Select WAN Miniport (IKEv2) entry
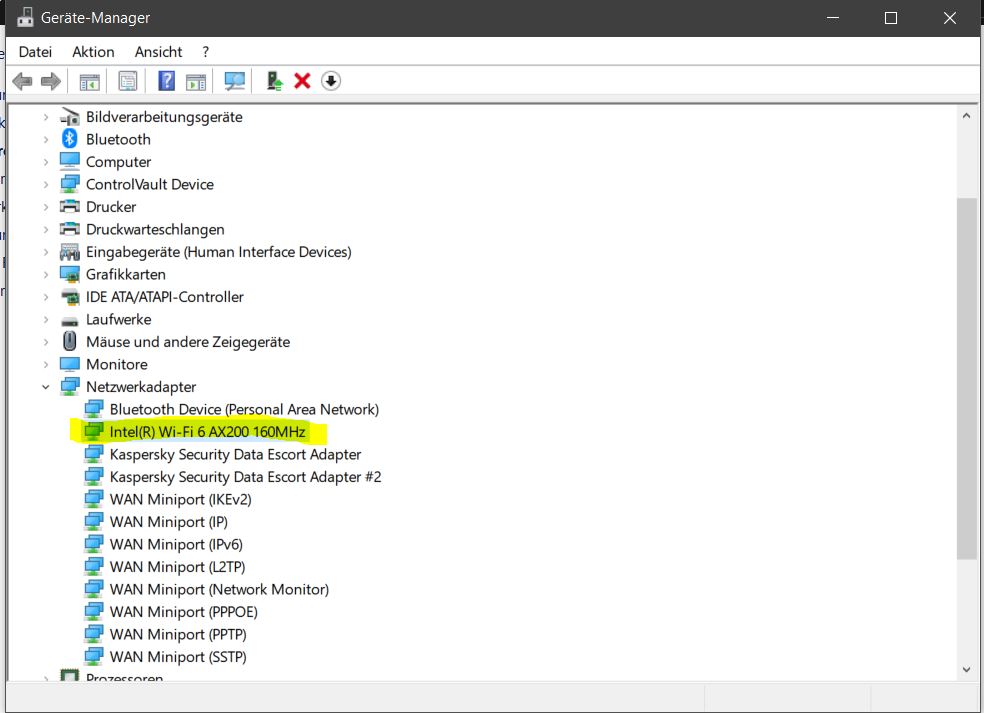 [x=180, y=500]
